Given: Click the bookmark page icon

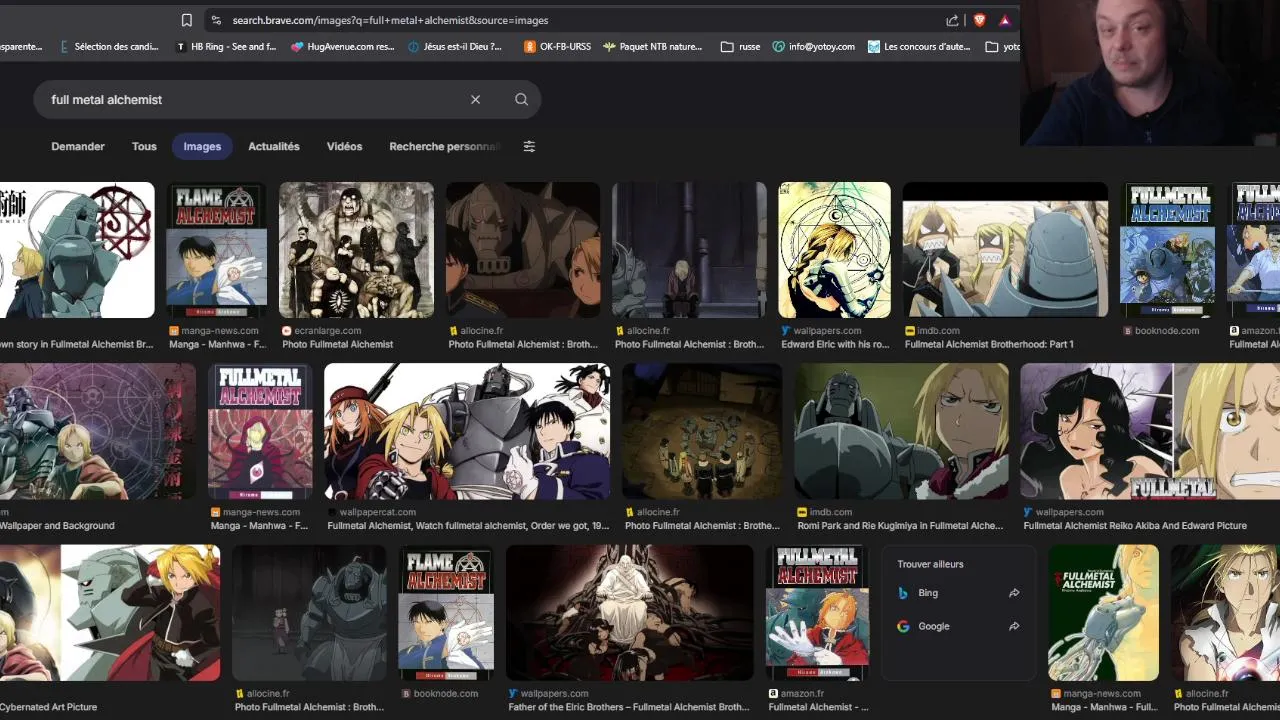Looking at the screenshot, I should tap(187, 20).
